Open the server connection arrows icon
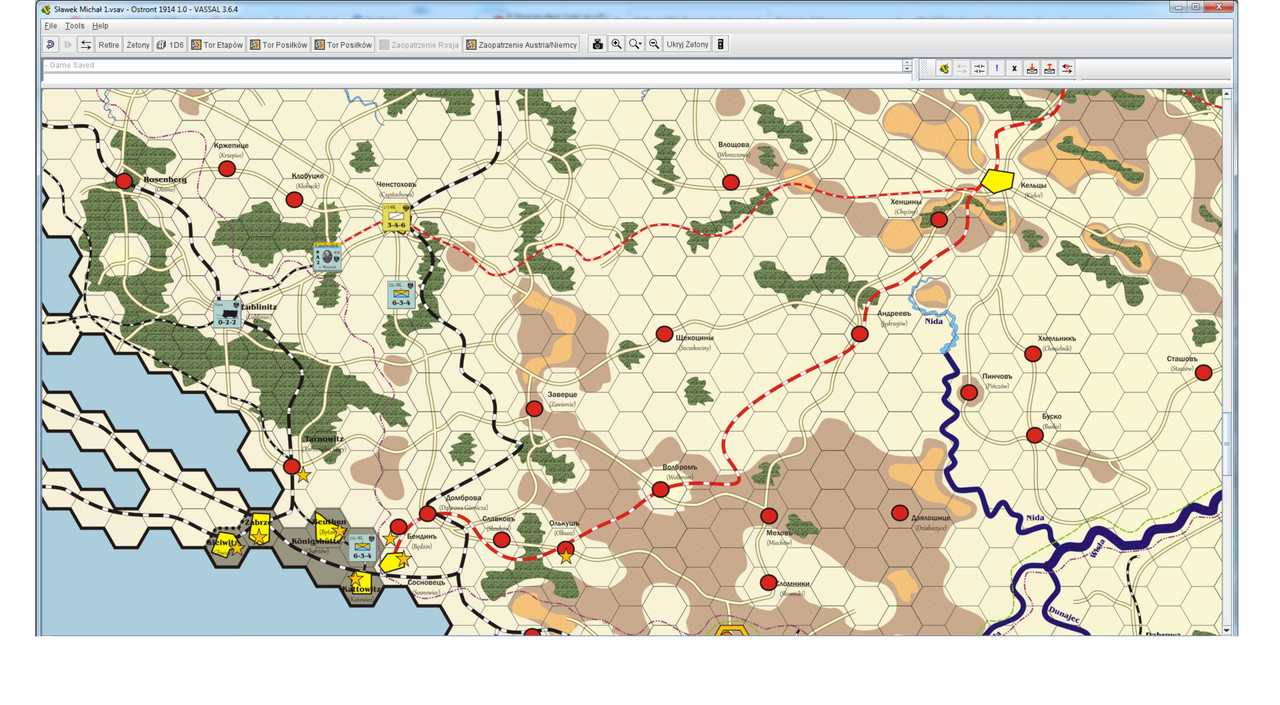1280x705 pixels. (86, 45)
